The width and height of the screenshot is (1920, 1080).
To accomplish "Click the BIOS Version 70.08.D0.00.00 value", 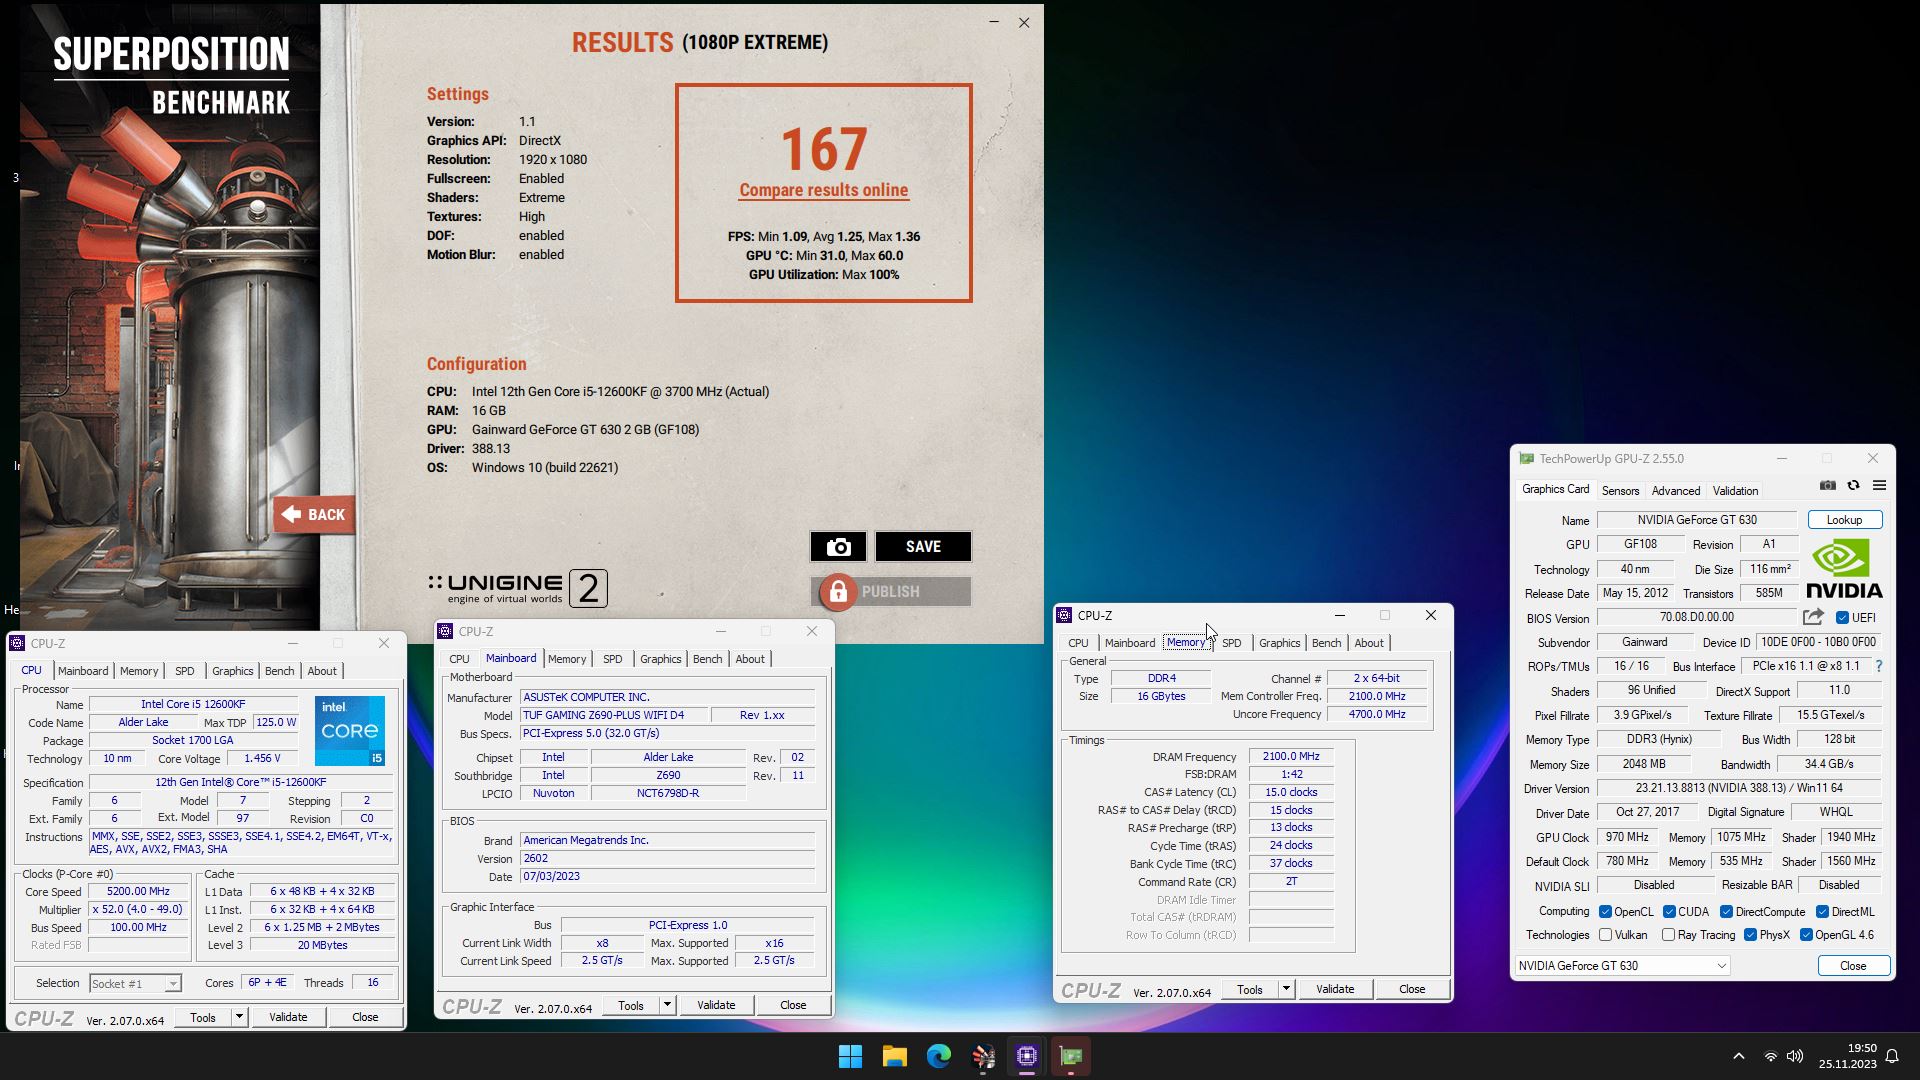I will pos(1697,618).
